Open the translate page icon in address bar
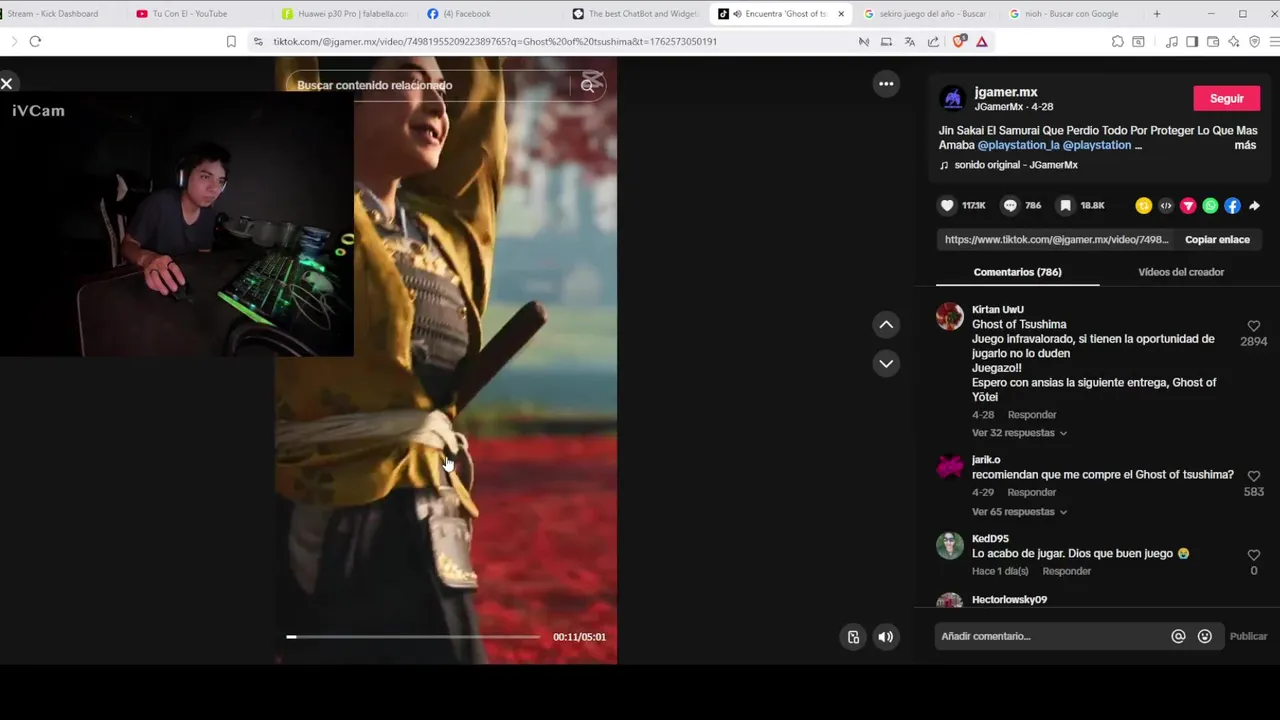Viewport: 1280px width, 720px height. pyautogui.click(x=909, y=41)
